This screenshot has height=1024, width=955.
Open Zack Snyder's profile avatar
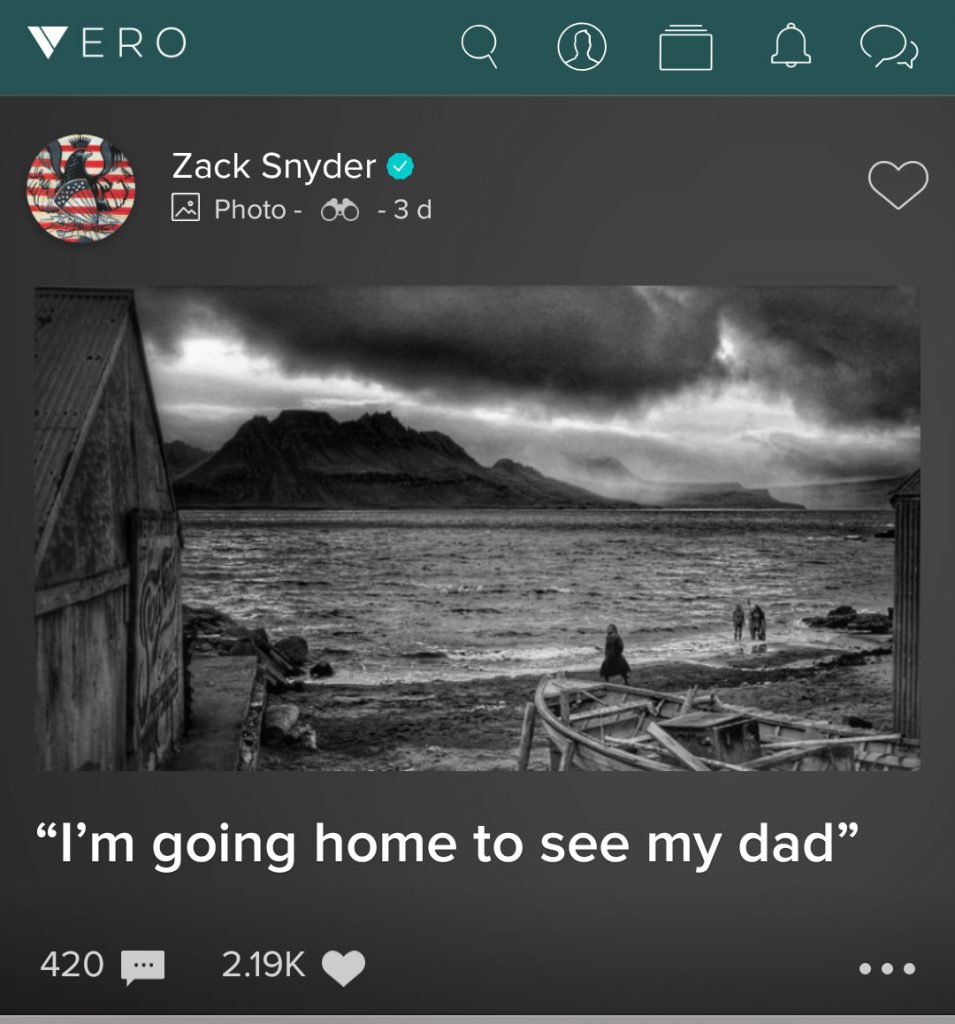tap(81, 188)
